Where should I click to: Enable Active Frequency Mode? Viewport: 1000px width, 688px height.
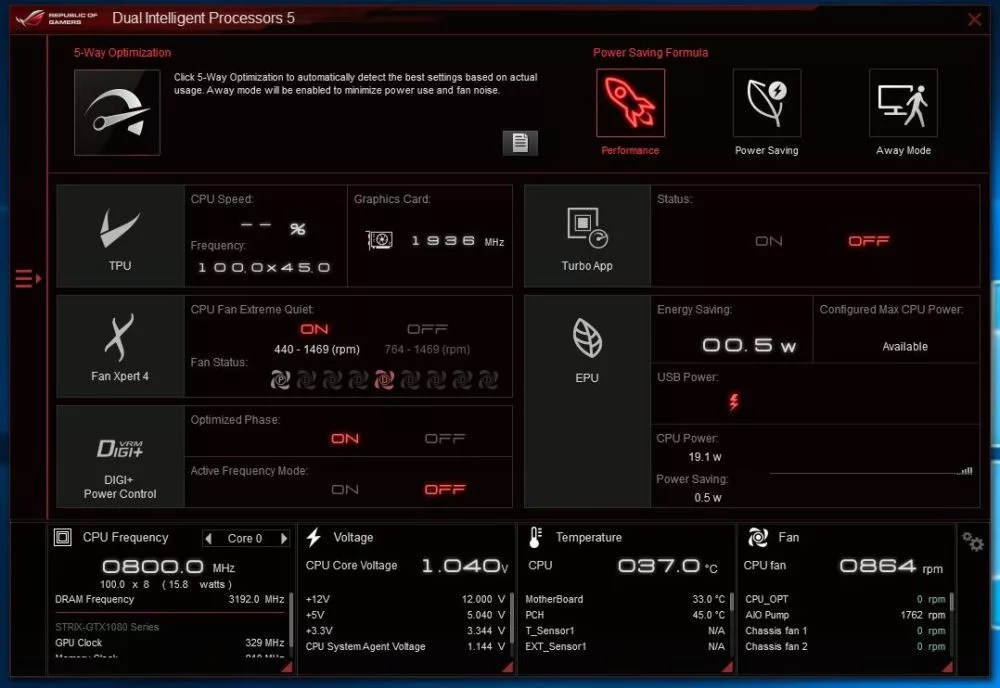coord(344,489)
